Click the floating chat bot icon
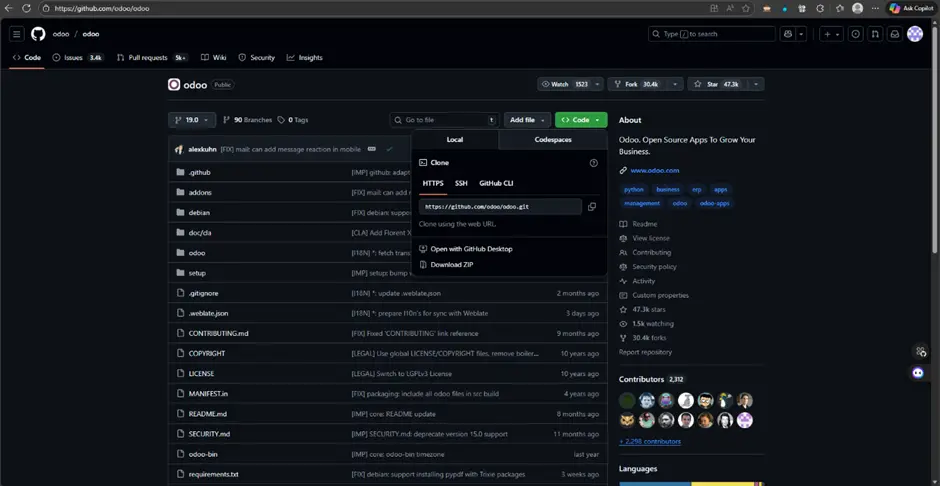Viewport: 940px width, 486px height. 918,373
